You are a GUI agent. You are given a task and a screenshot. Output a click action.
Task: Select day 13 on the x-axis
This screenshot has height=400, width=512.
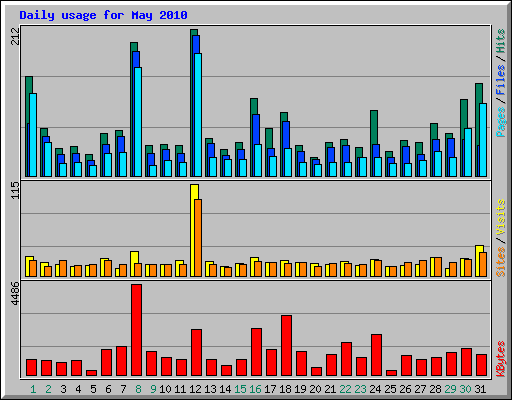(x=210, y=389)
